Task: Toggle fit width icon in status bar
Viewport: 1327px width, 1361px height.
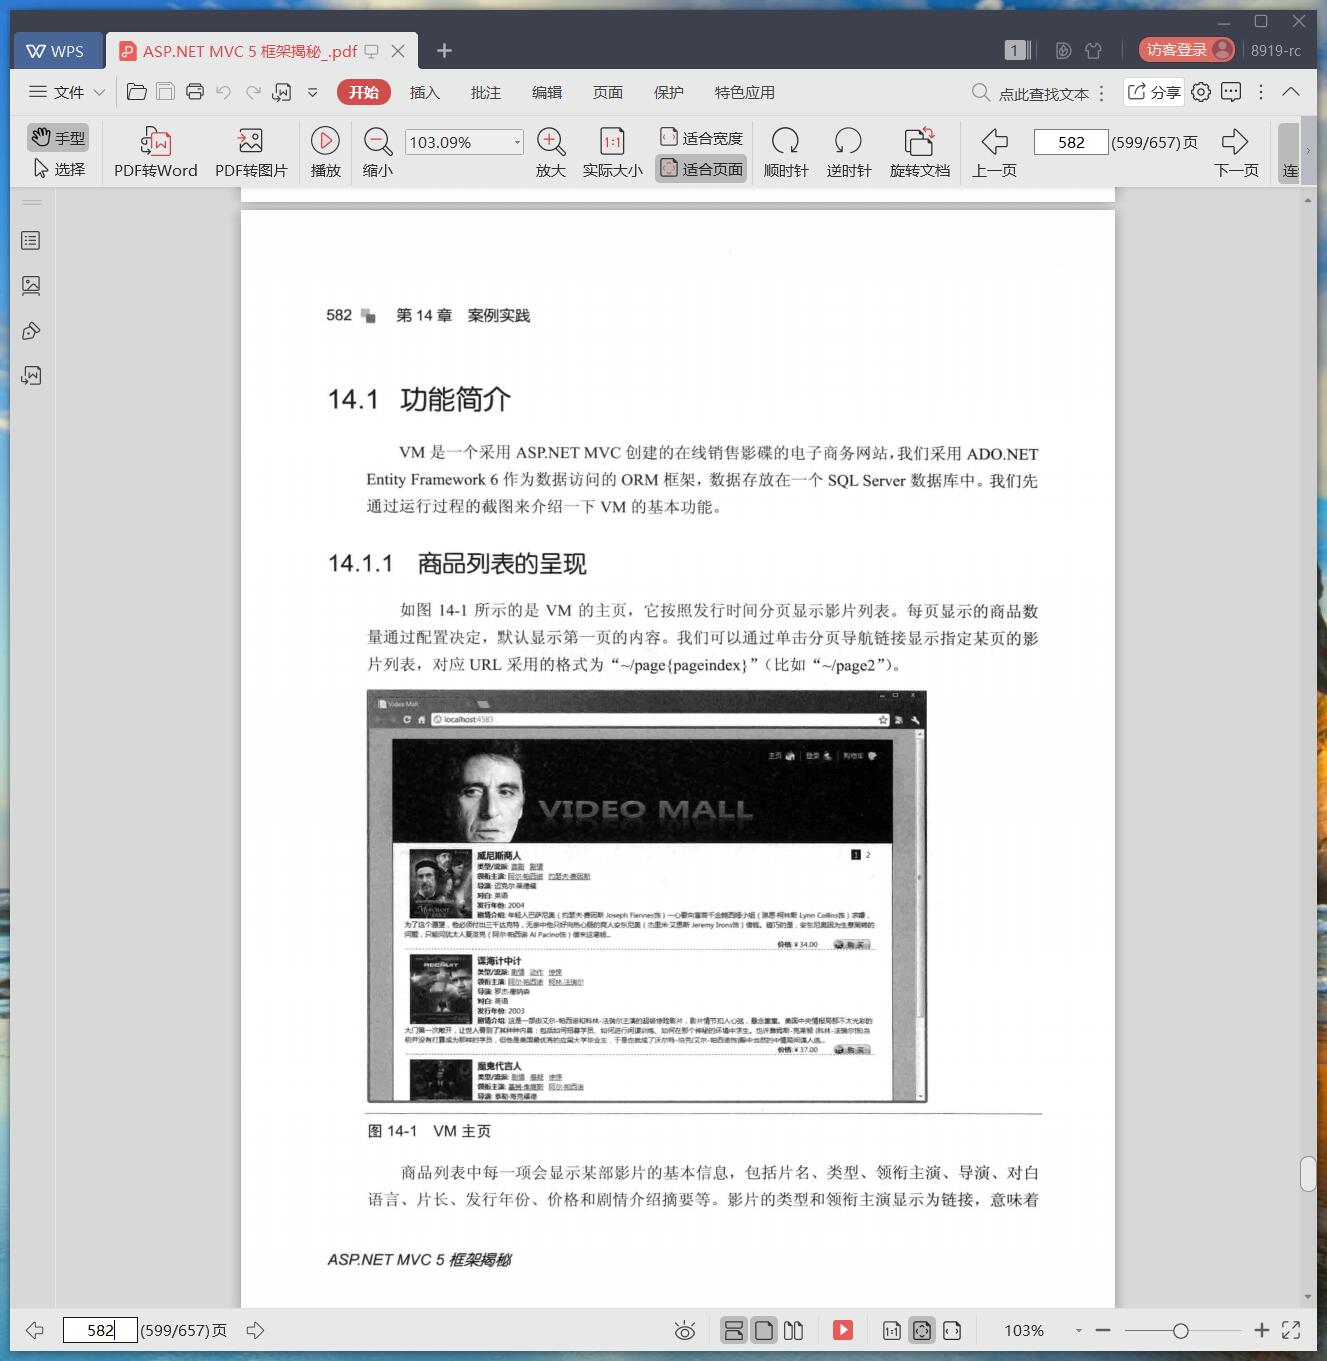Action: click(x=952, y=1330)
